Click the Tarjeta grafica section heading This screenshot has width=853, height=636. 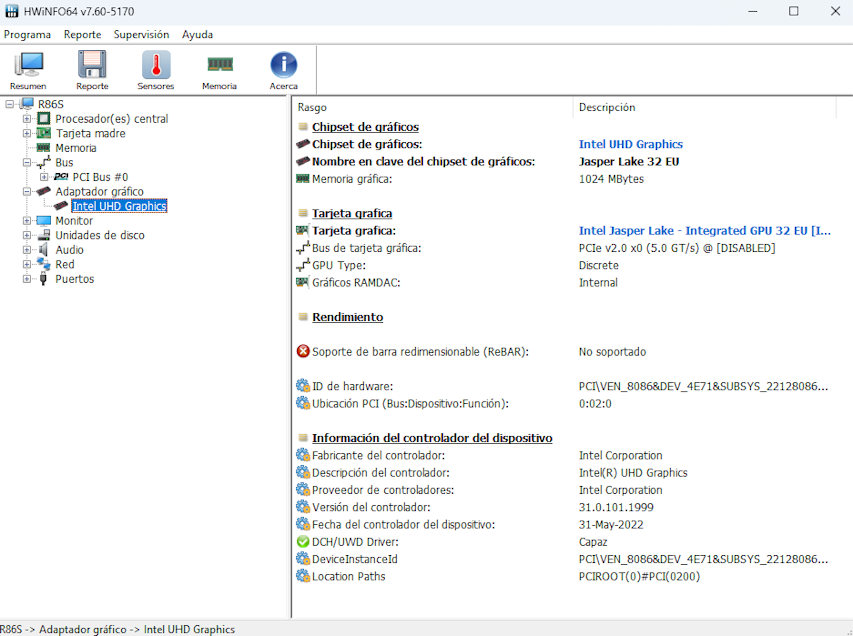click(352, 213)
